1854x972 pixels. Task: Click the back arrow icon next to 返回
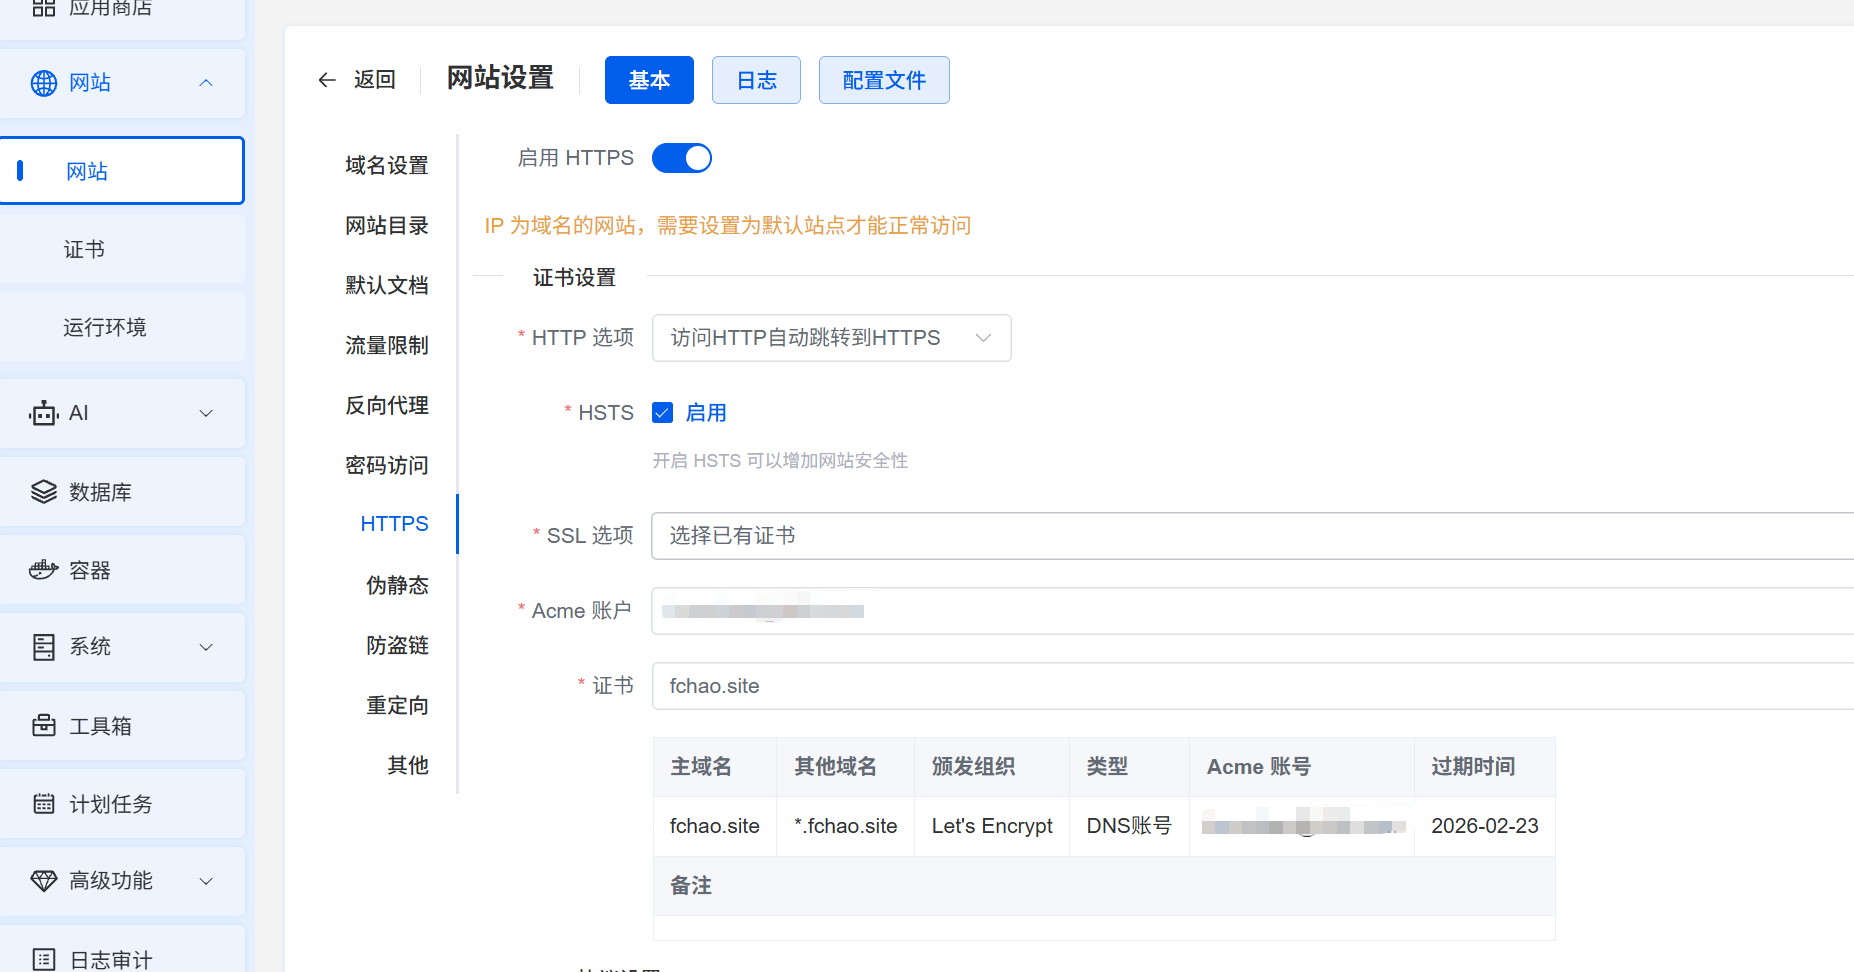327,80
